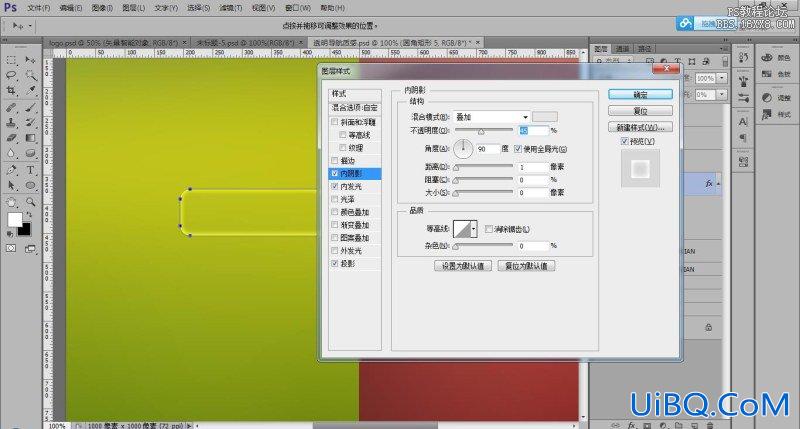Open the Color panel (颜色)
This screenshot has height=429, width=800.
coord(776,58)
